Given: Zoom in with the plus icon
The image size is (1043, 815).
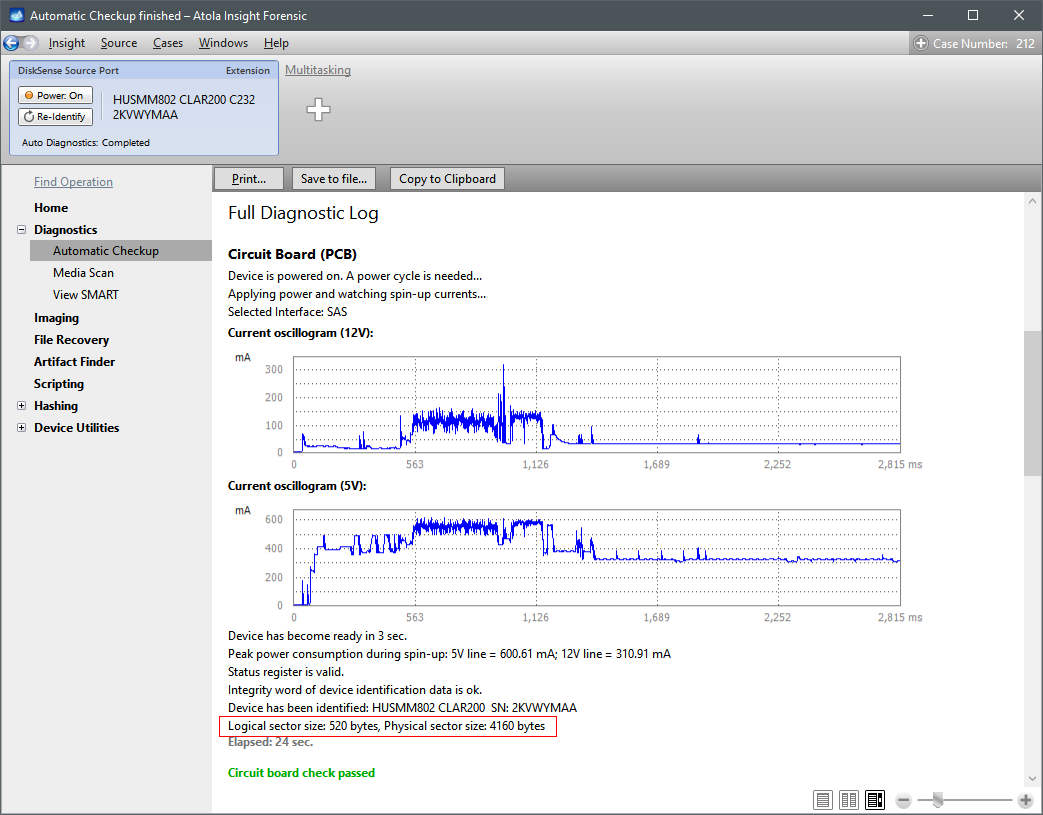Looking at the screenshot, I should (1025, 800).
